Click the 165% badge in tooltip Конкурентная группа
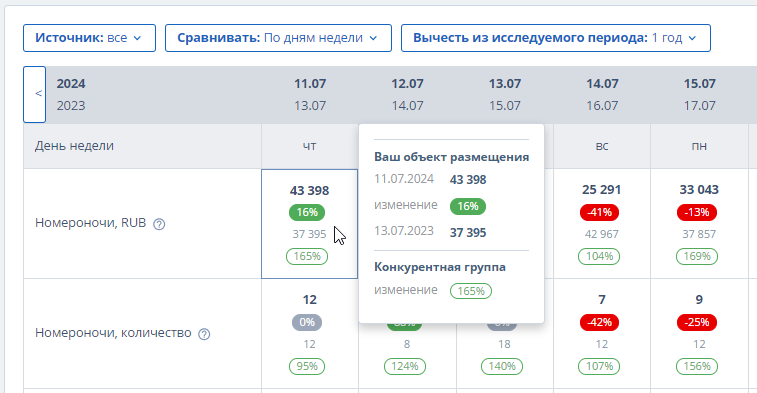 [471, 291]
